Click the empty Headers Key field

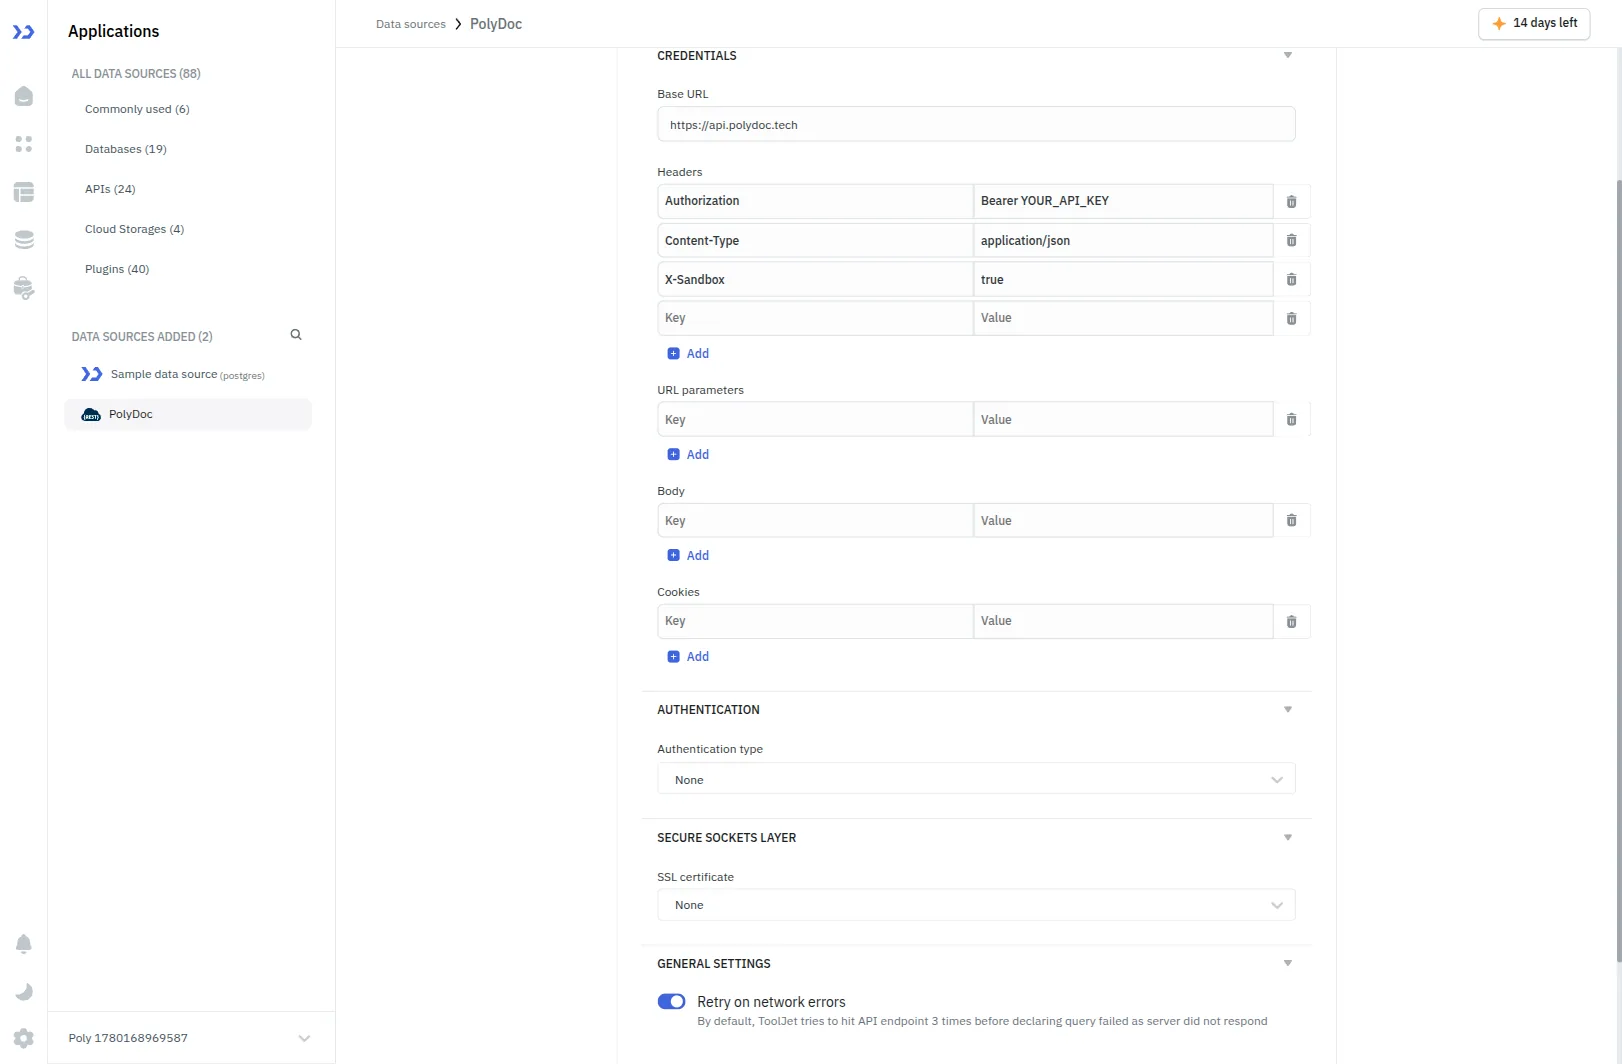point(815,318)
